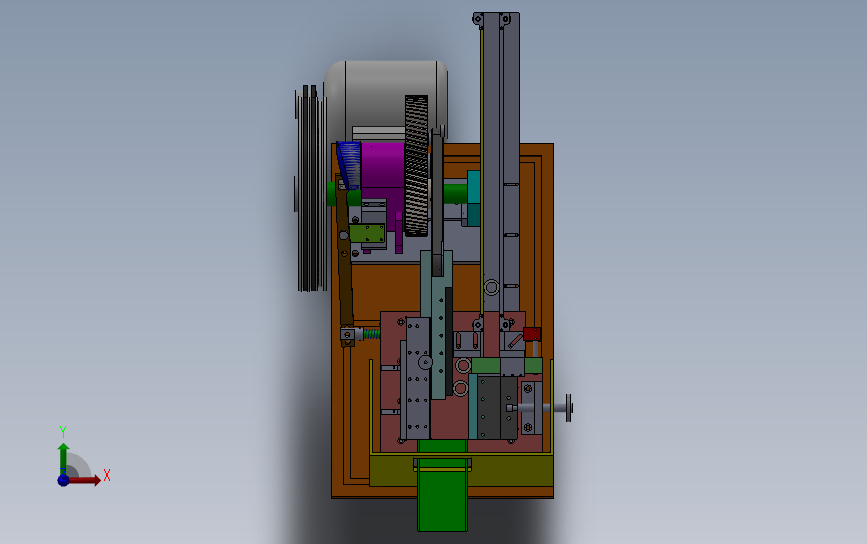Click the green Y axis arrow of triad
This screenshot has width=867, height=544.
pos(63,457)
